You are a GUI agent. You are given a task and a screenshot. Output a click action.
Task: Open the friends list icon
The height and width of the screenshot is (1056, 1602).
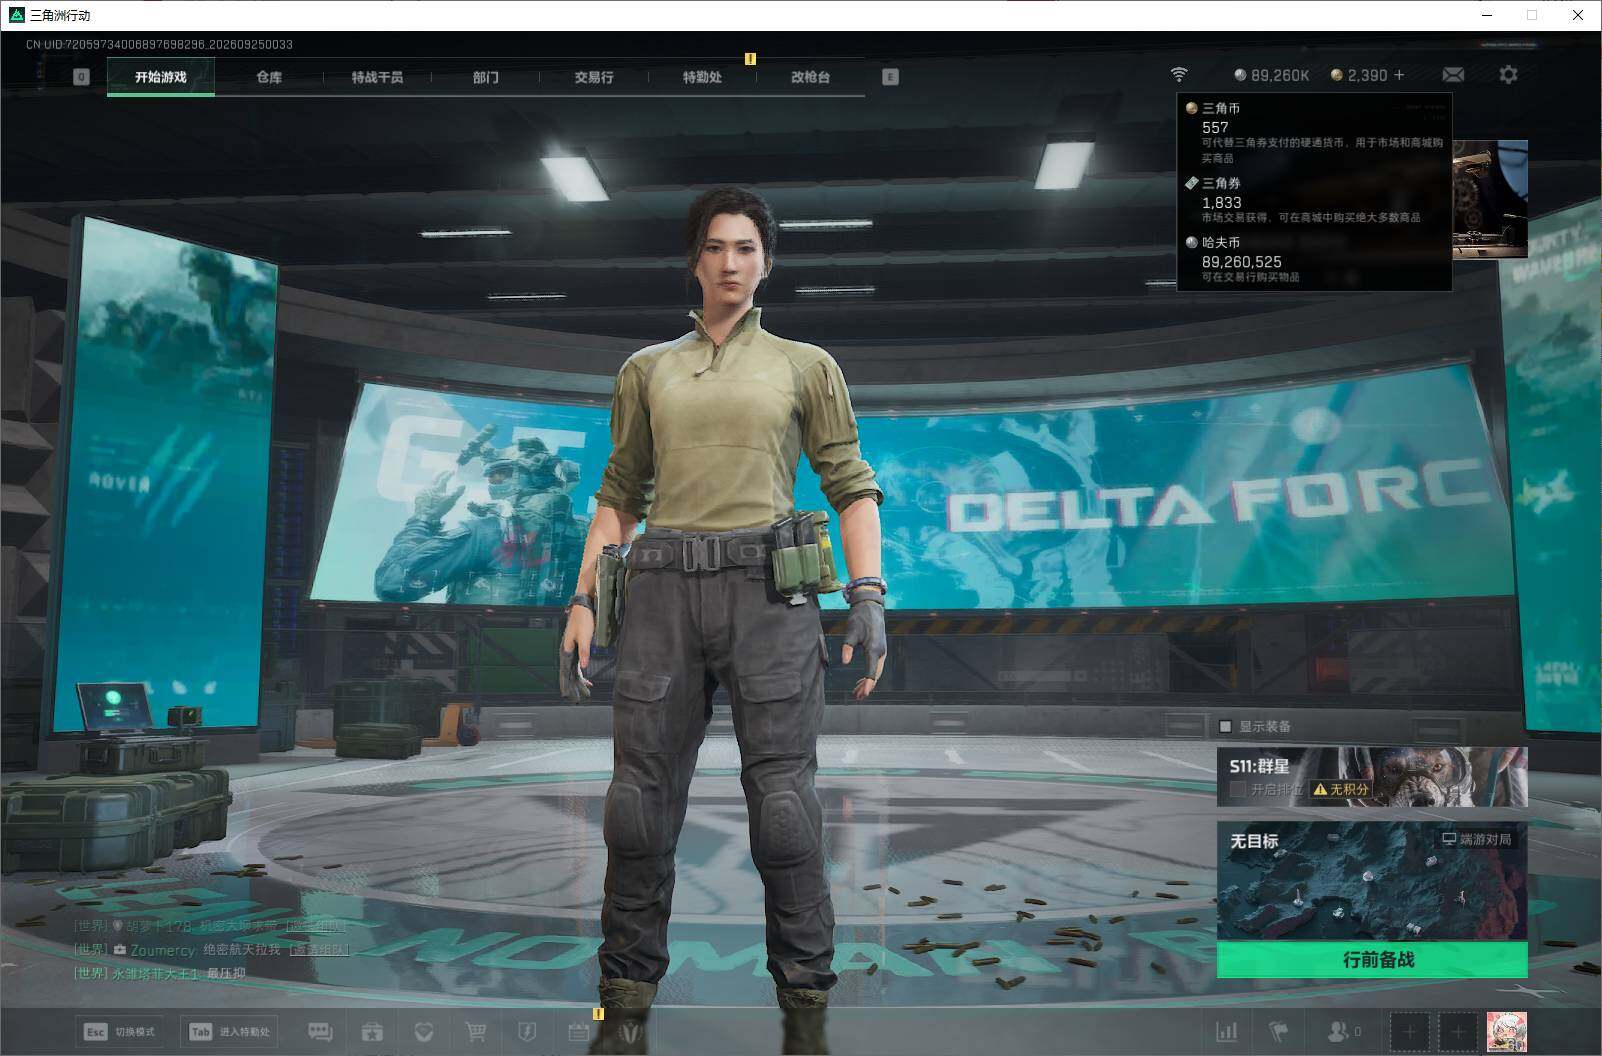(1343, 1031)
